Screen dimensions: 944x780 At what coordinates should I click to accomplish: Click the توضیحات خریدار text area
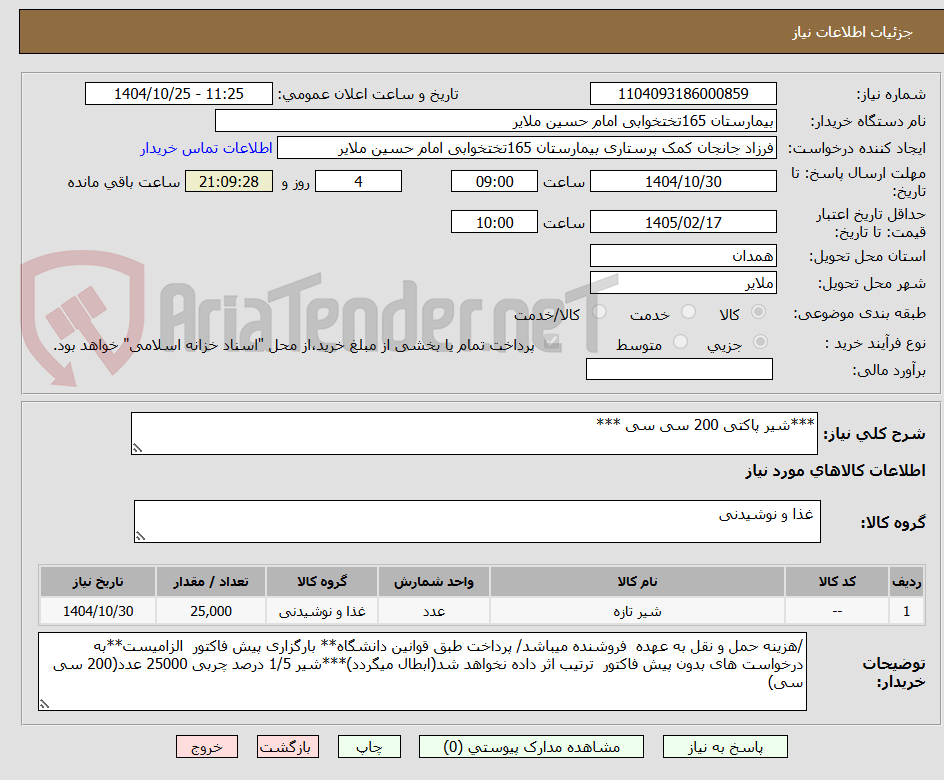pyautogui.click(x=422, y=671)
